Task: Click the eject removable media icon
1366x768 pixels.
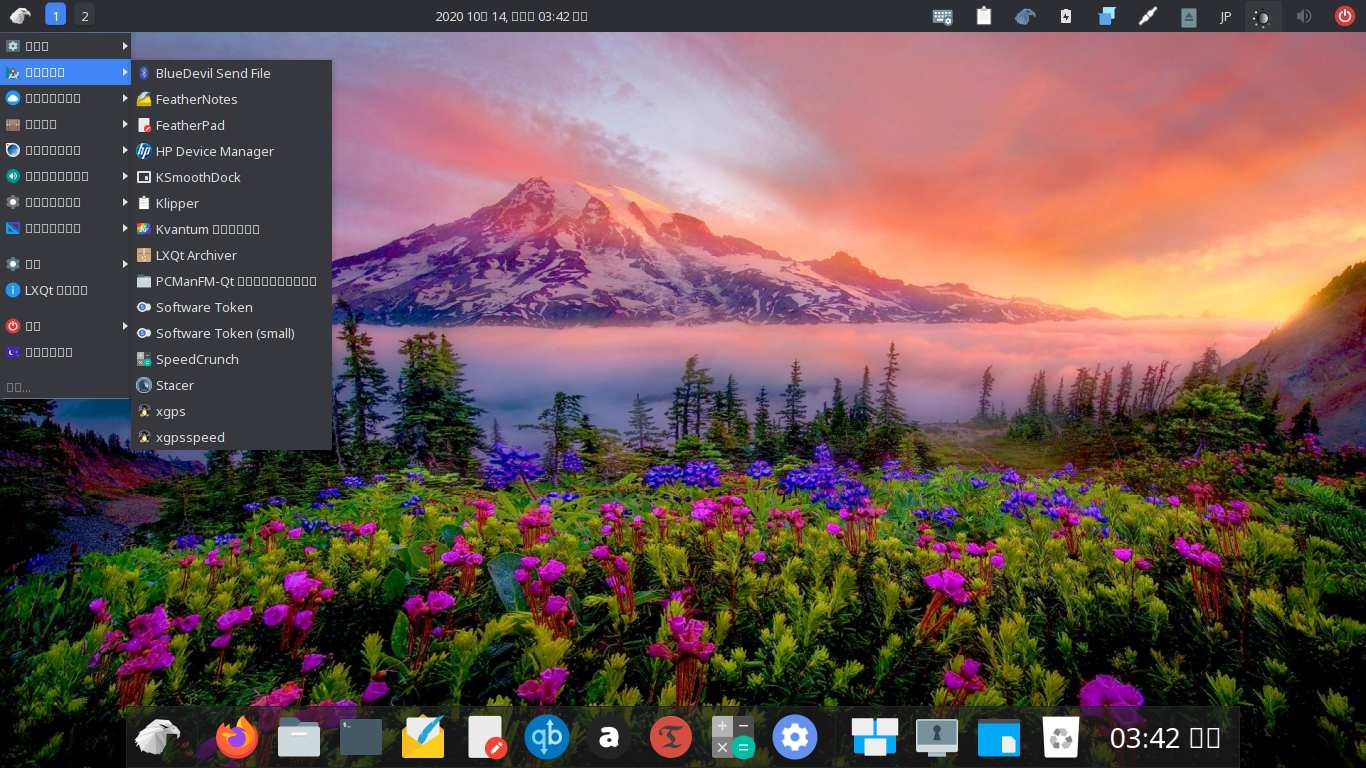Action: [x=1188, y=16]
